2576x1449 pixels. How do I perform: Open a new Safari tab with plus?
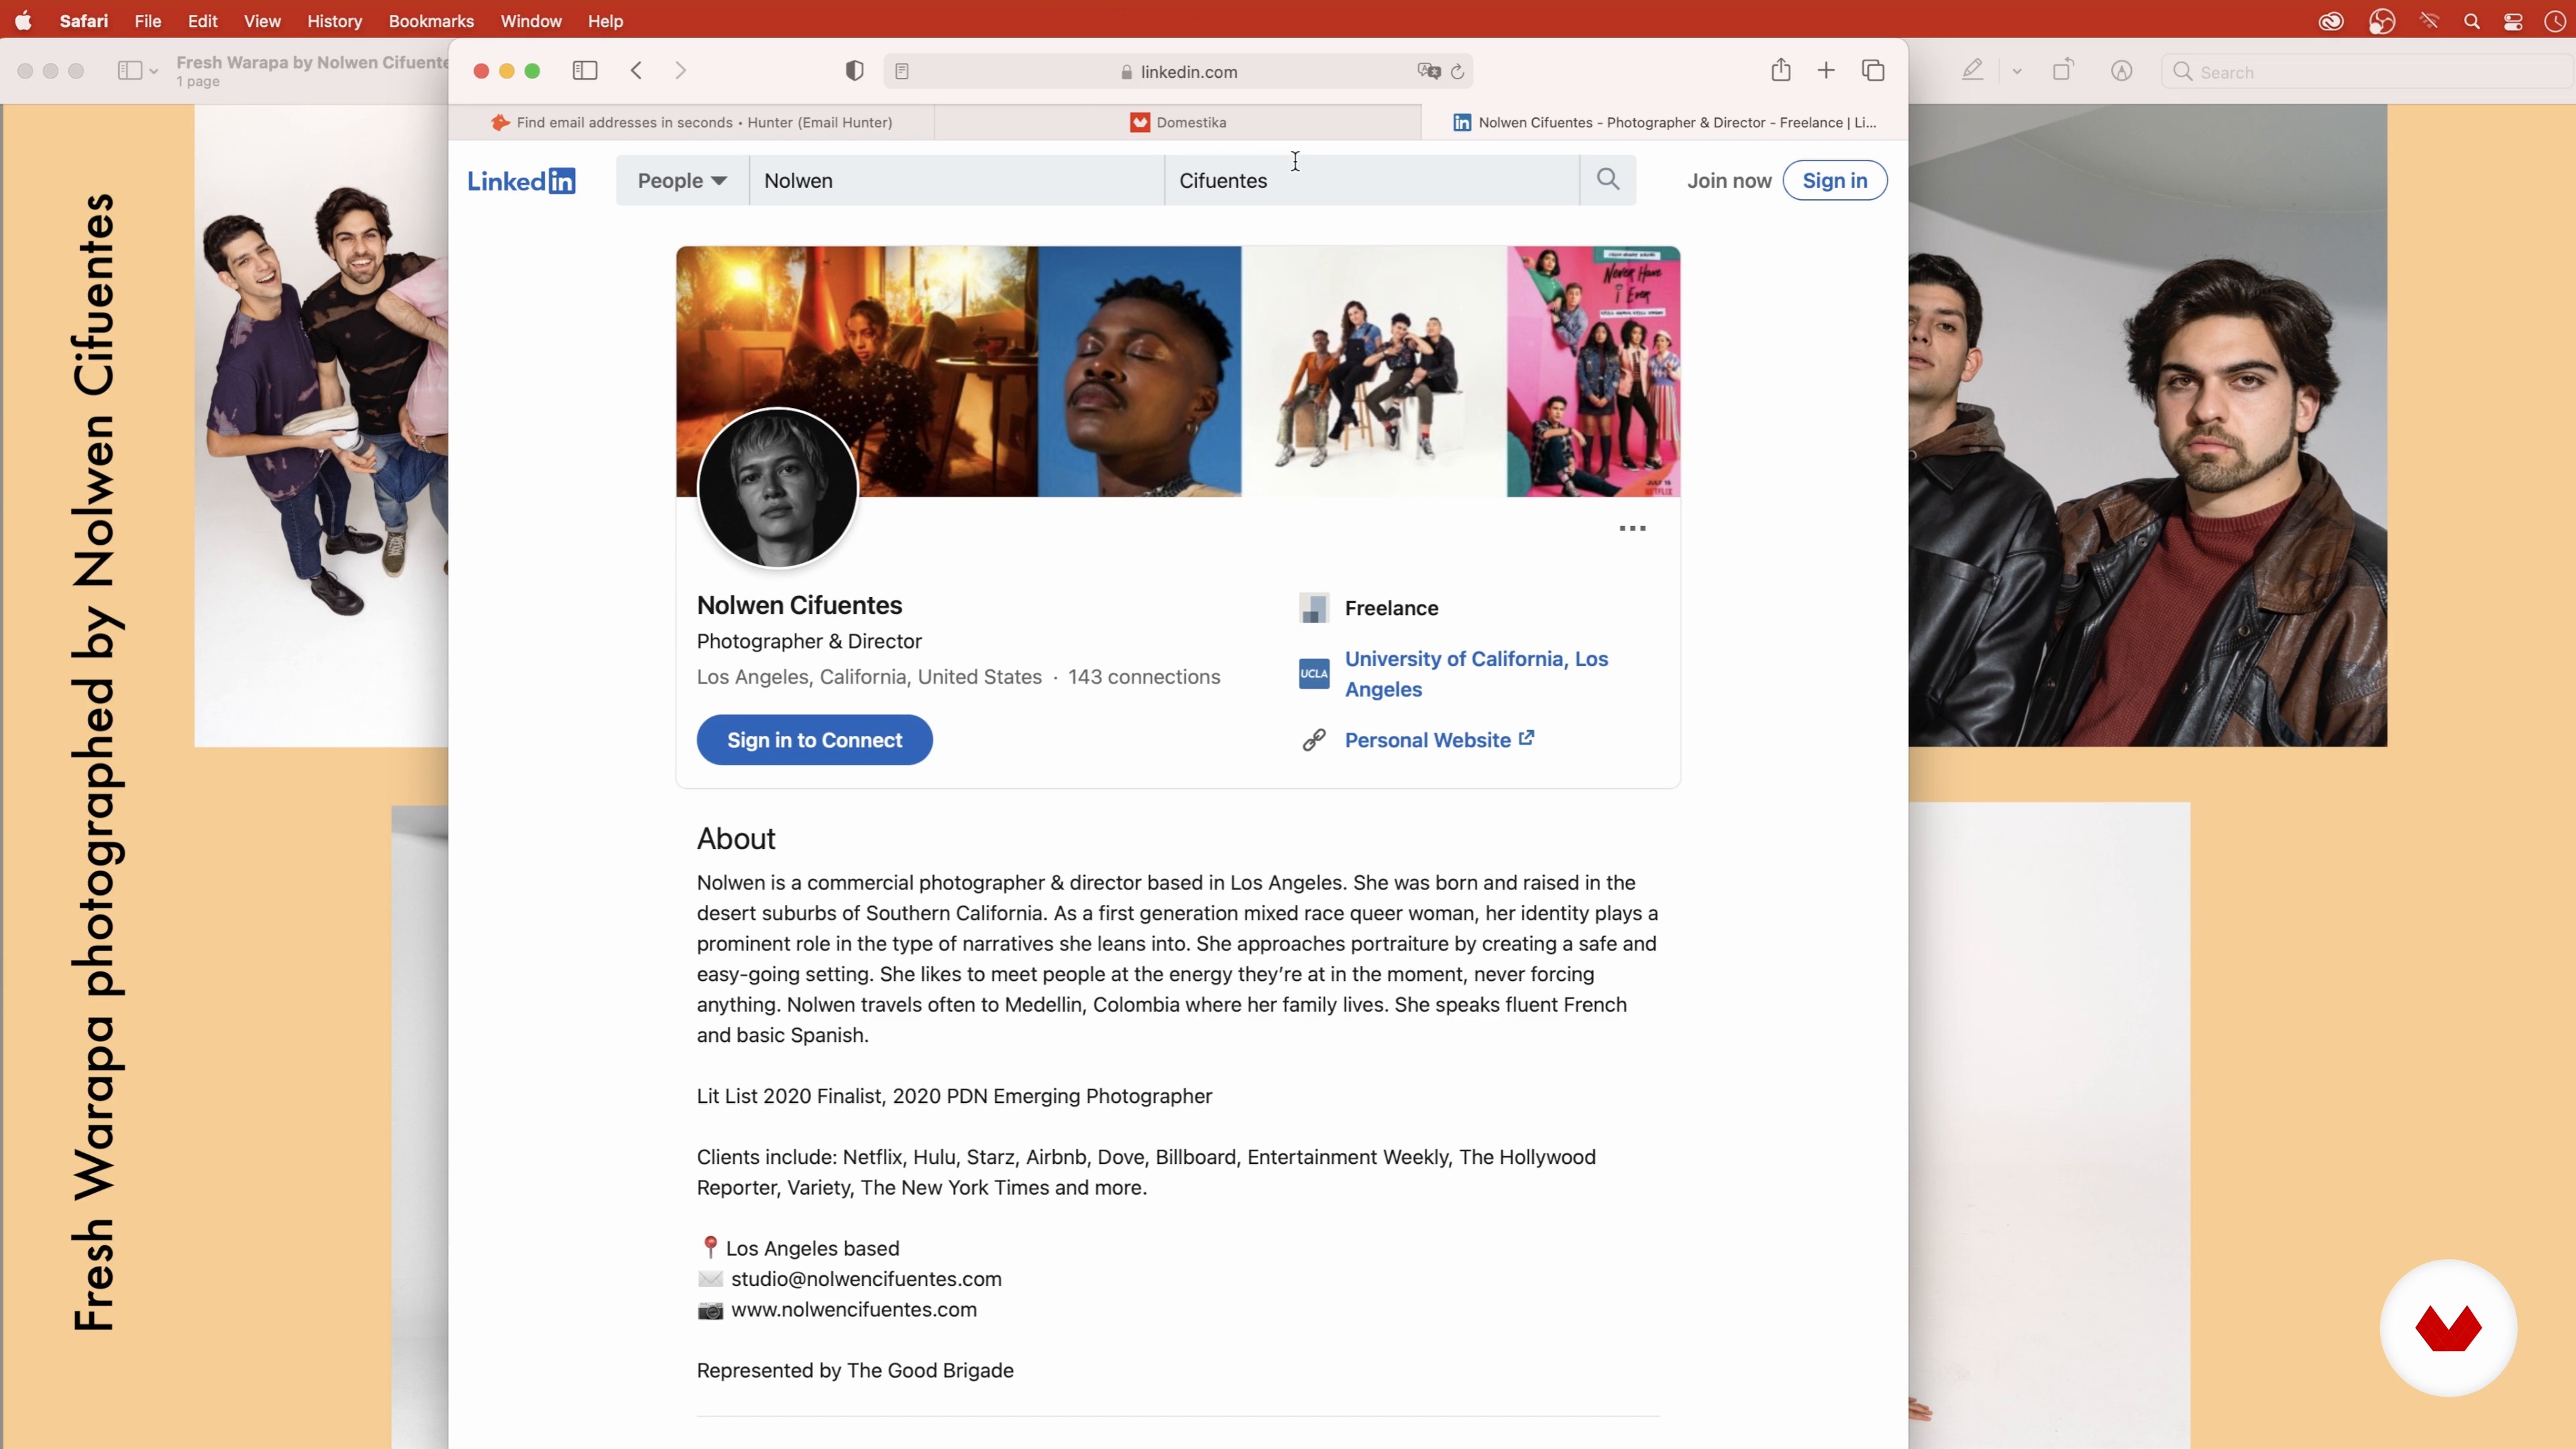pyautogui.click(x=1826, y=70)
